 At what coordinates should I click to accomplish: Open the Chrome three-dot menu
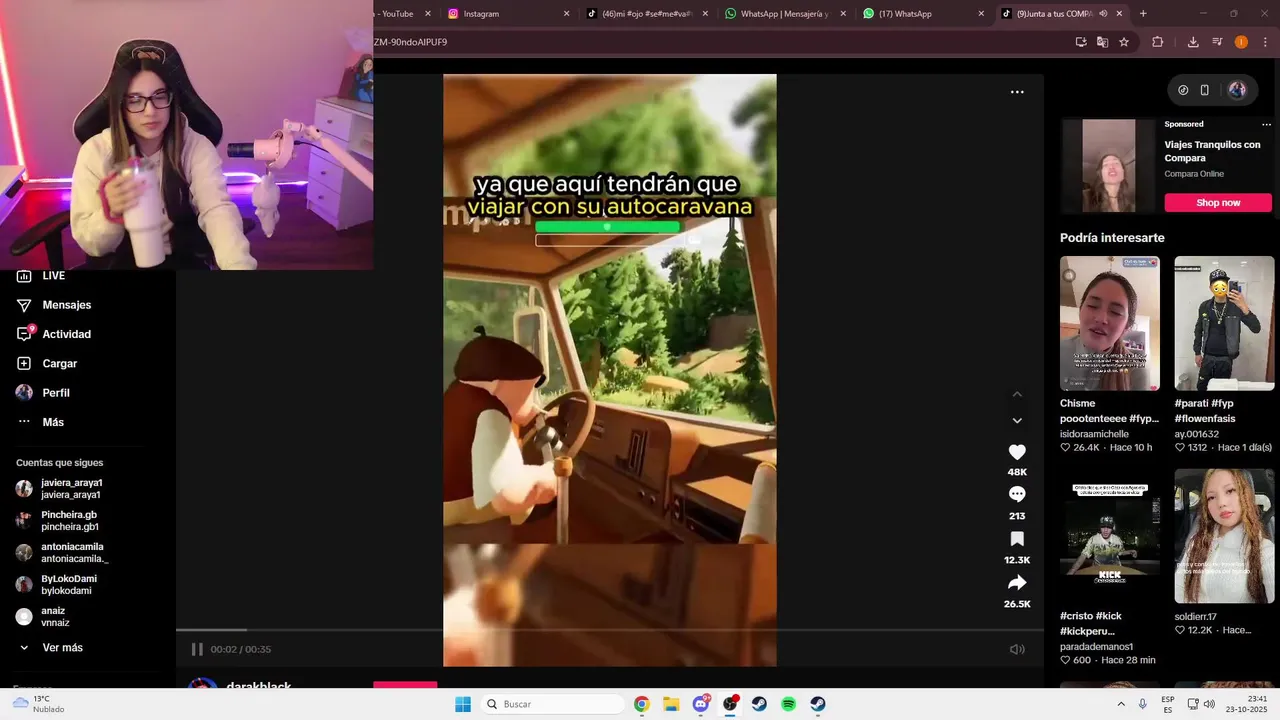coord(1265,42)
